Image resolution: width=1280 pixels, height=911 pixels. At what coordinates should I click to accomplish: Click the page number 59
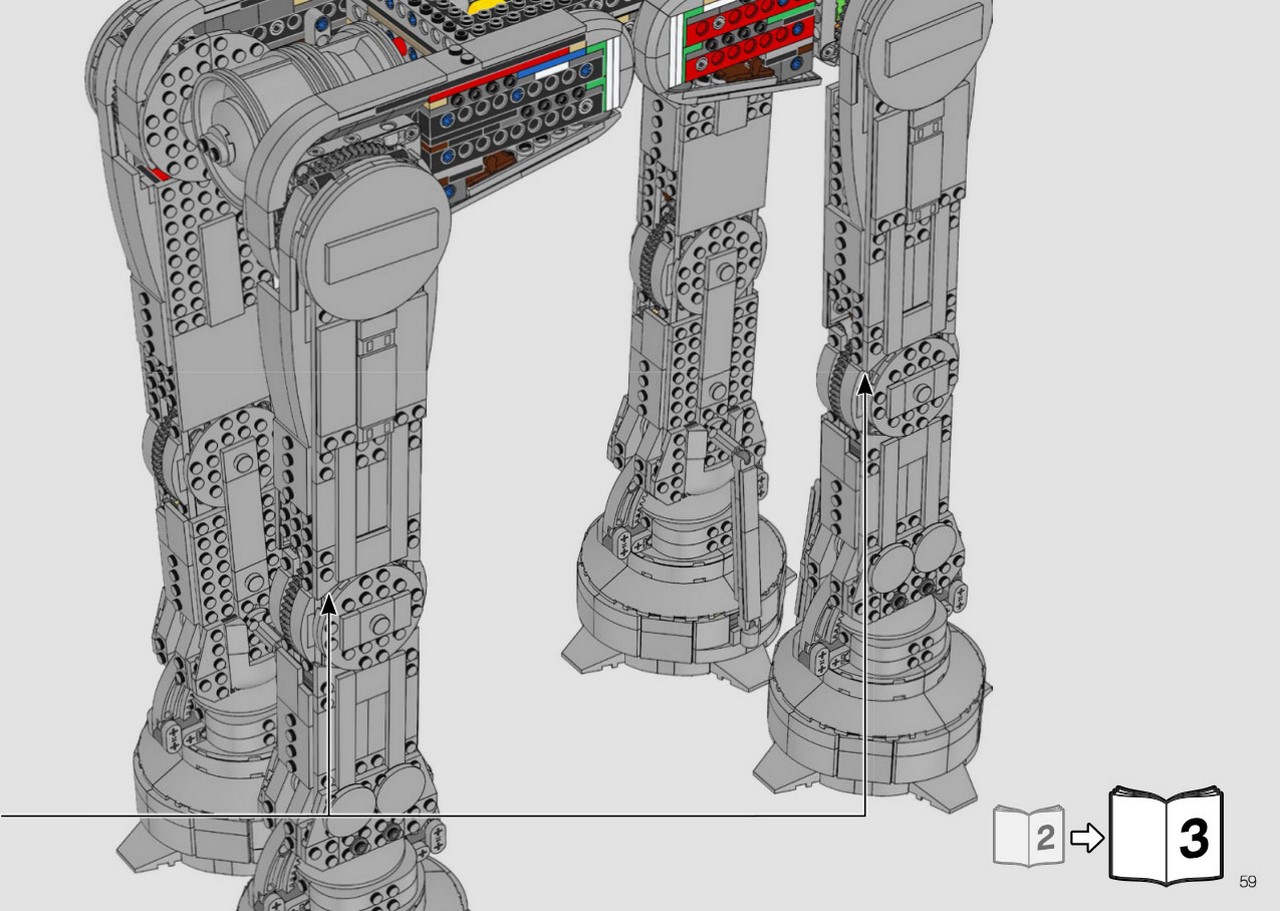pyautogui.click(x=1247, y=881)
